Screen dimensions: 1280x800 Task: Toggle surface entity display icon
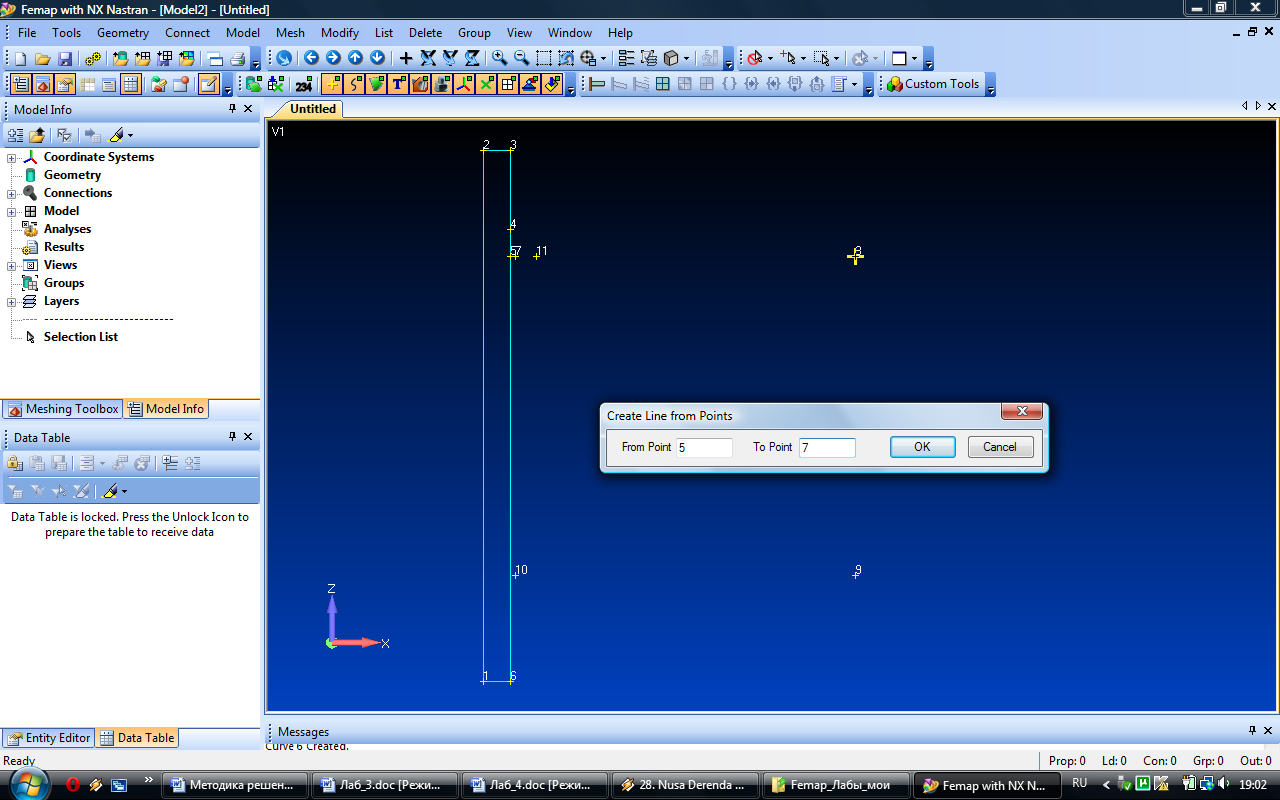[376, 84]
